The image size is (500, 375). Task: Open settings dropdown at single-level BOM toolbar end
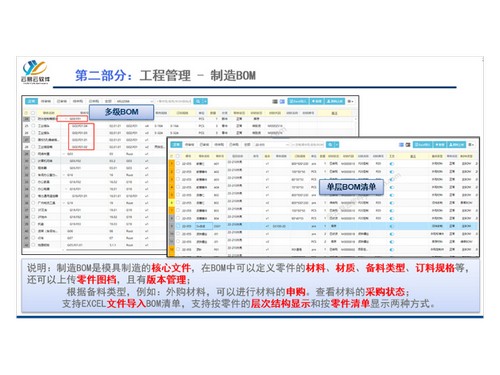471,145
